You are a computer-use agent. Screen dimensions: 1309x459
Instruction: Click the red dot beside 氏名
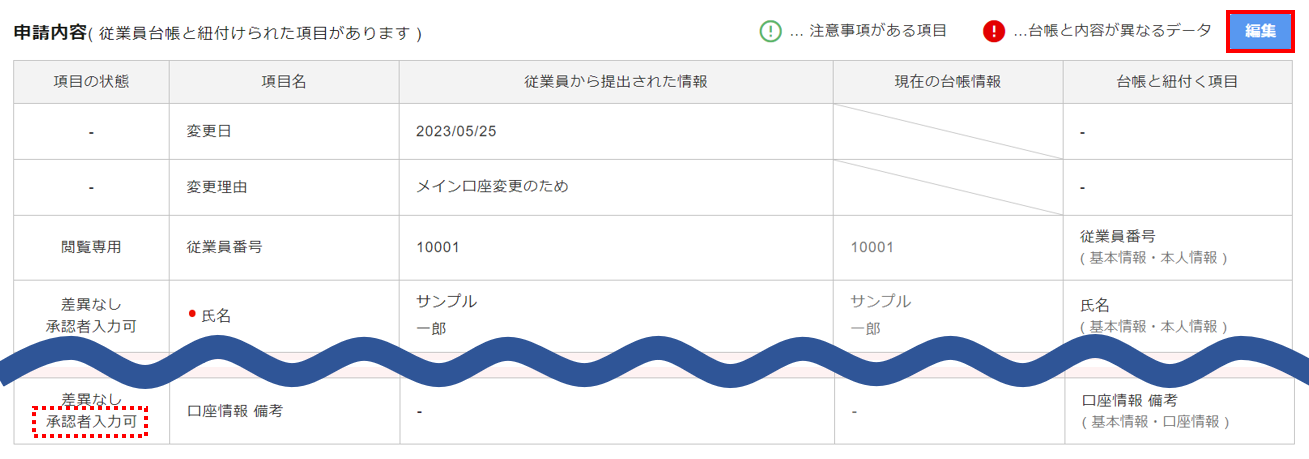pos(192,314)
